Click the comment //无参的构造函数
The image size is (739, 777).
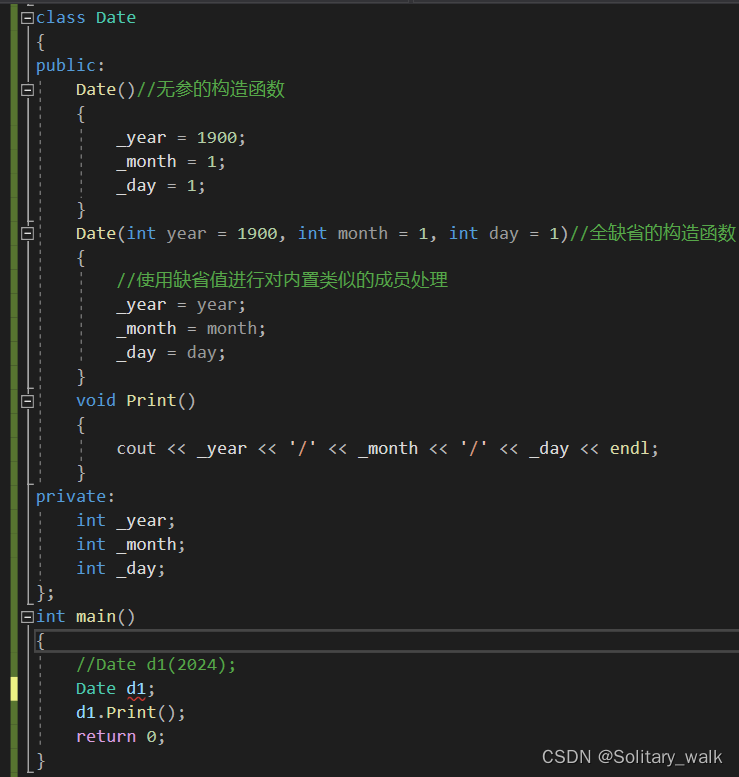[210, 90]
